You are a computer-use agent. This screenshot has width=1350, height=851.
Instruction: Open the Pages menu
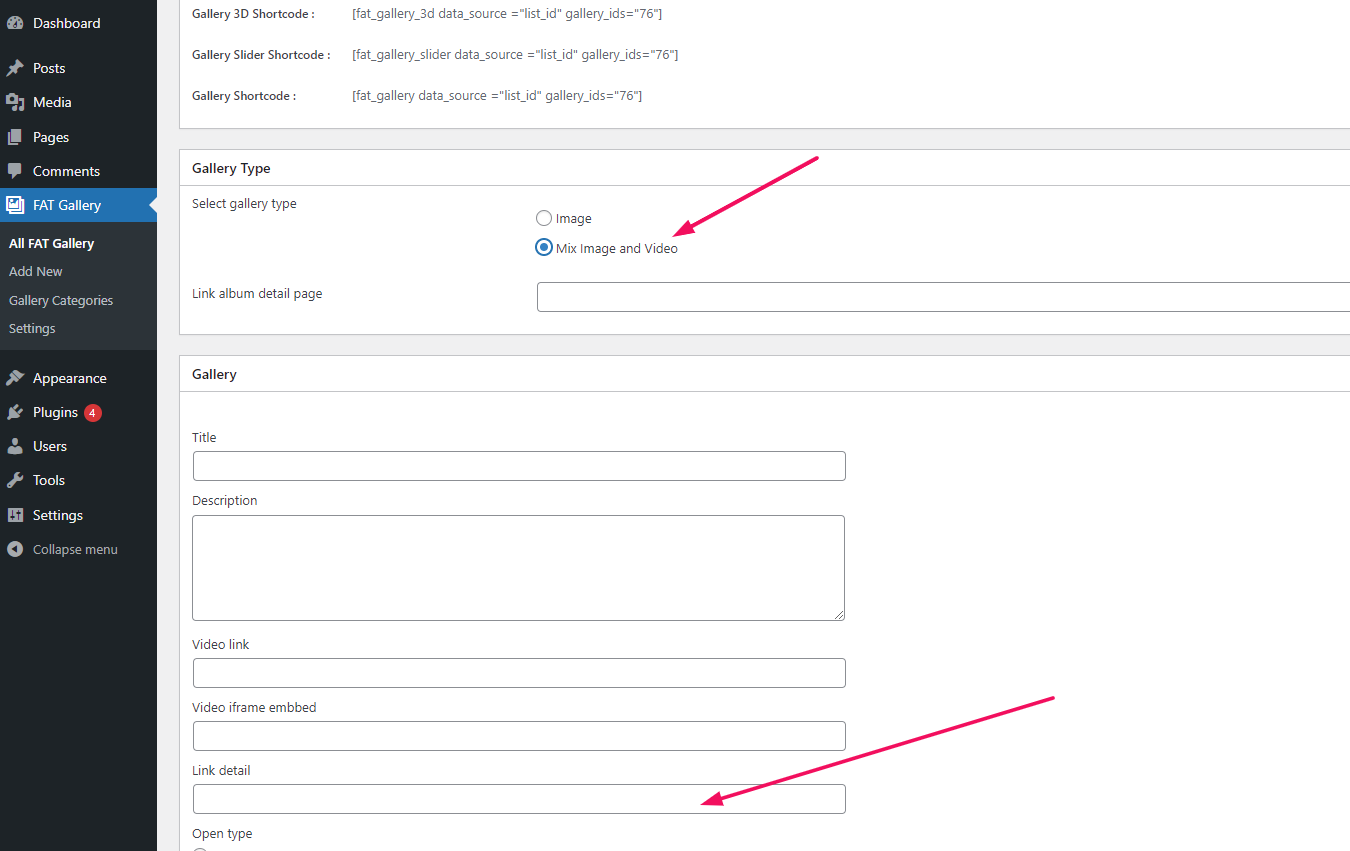pos(78,137)
